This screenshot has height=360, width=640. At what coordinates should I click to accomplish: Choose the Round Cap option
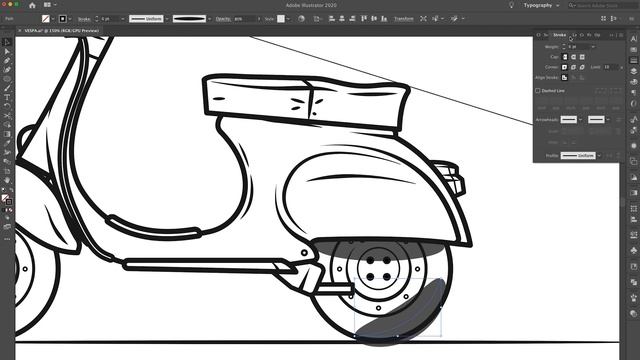[x=573, y=57]
